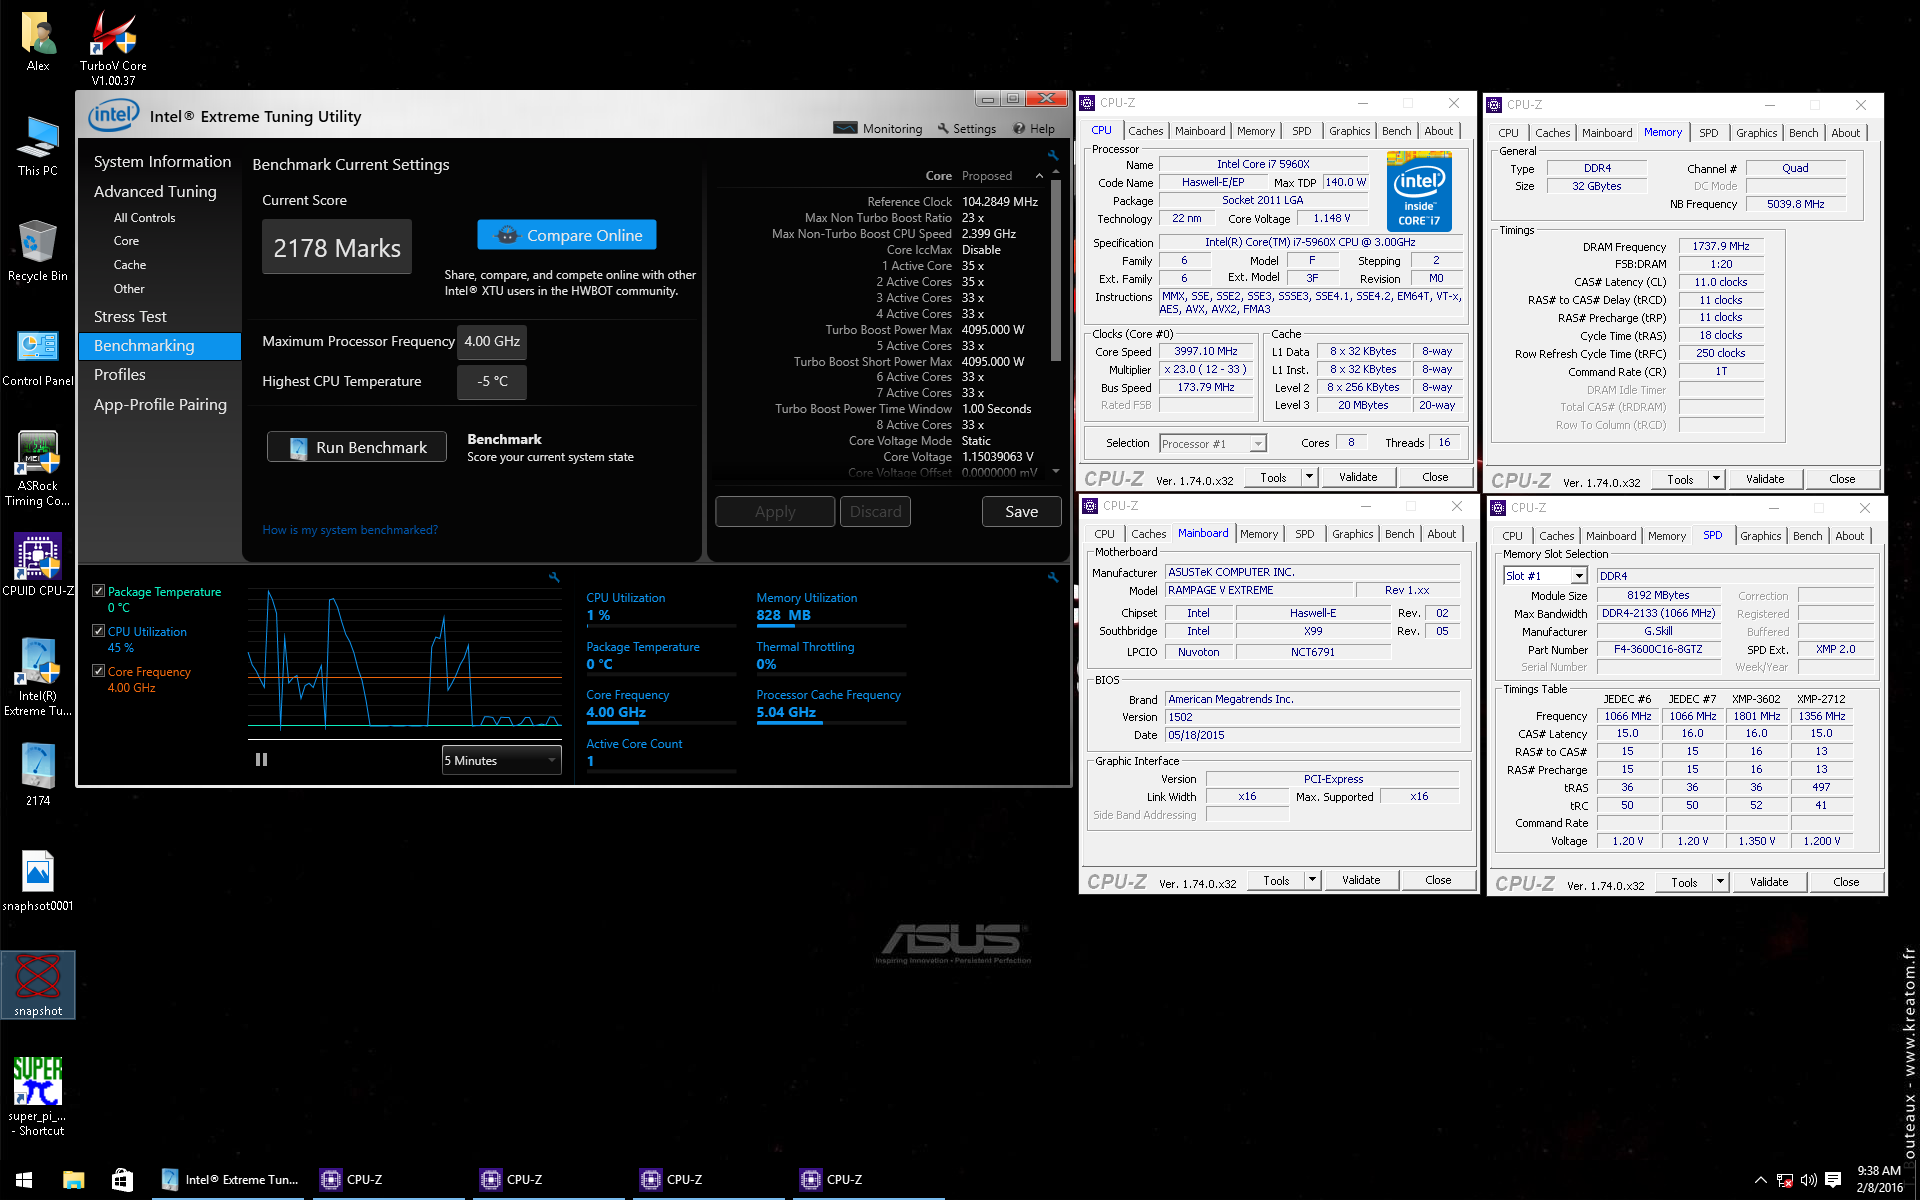Show hidden system tray icons
Screen dimensions: 1920x1200
[x=1761, y=1180]
